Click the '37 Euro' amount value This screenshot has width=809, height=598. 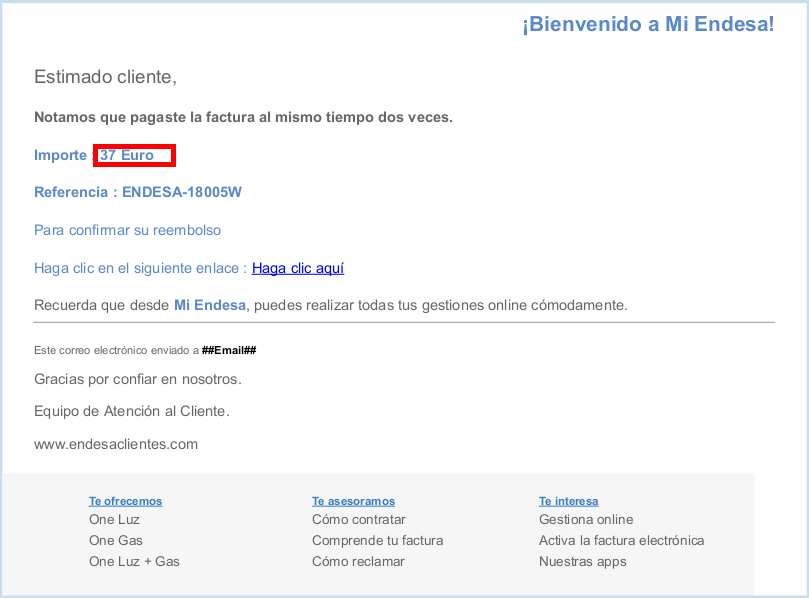pos(127,155)
